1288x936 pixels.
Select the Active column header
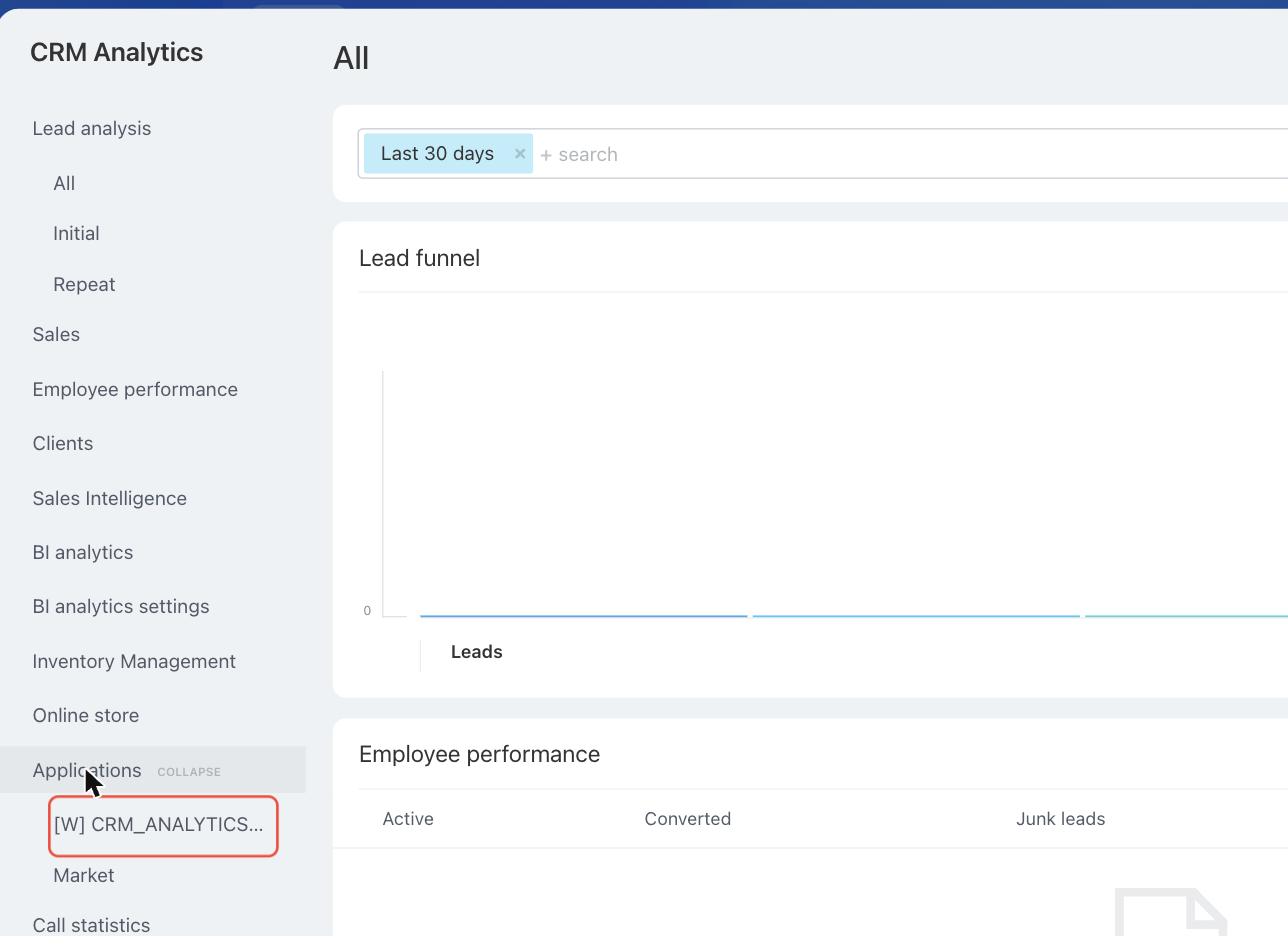(x=408, y=819)
